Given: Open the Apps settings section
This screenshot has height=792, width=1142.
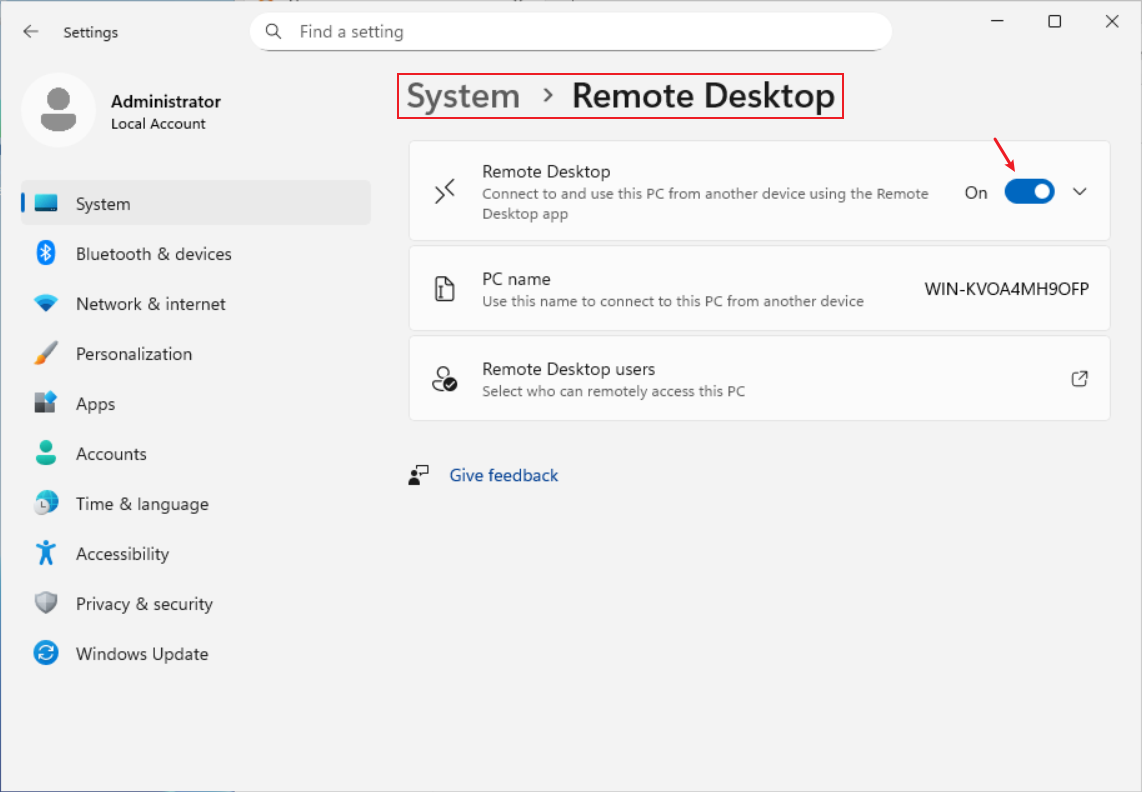Looking at the screenshot, I should click(x=96, y=404).
